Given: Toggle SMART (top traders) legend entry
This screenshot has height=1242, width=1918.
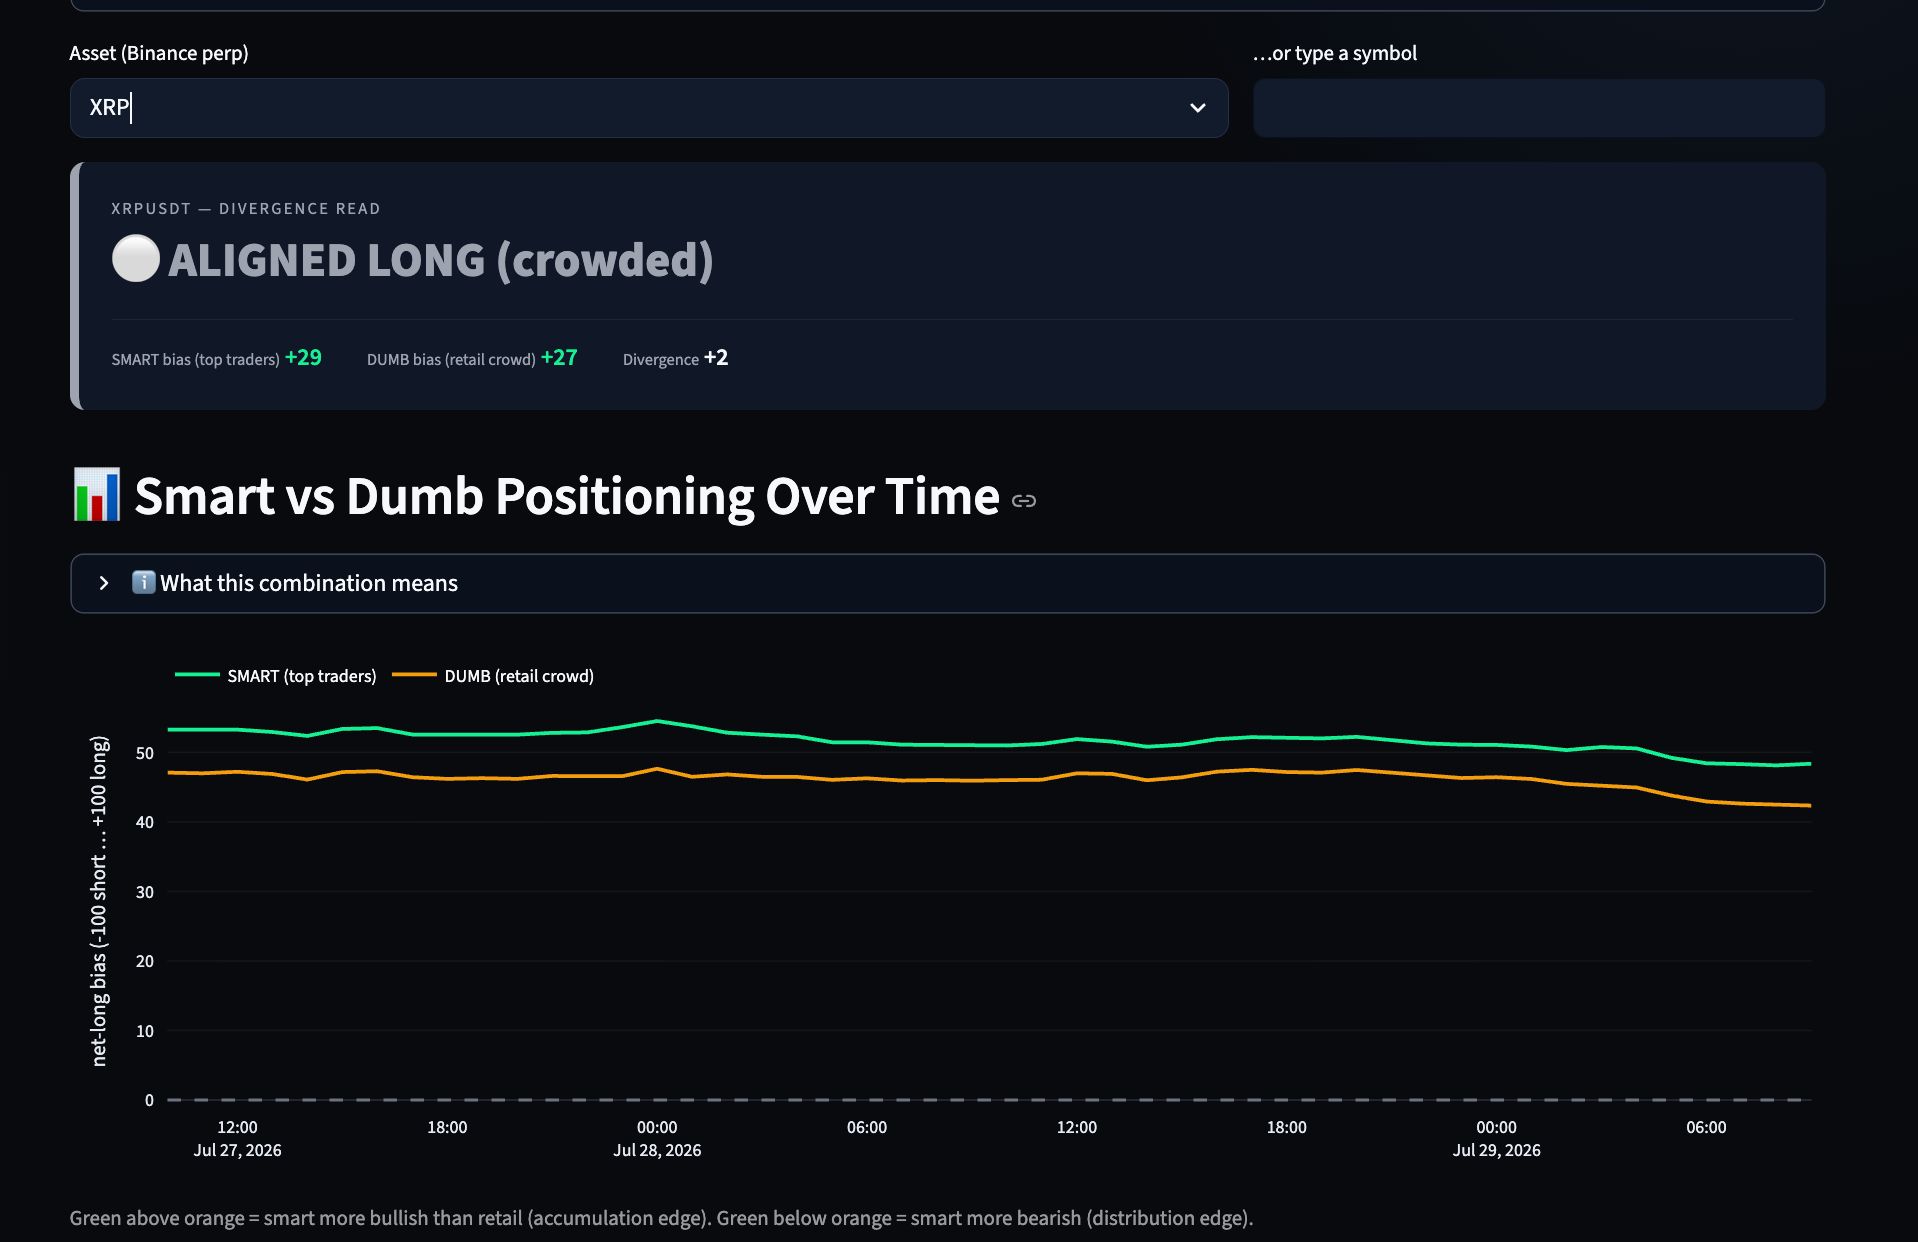Looking at the screenshot, I should (x=276, y=676).
